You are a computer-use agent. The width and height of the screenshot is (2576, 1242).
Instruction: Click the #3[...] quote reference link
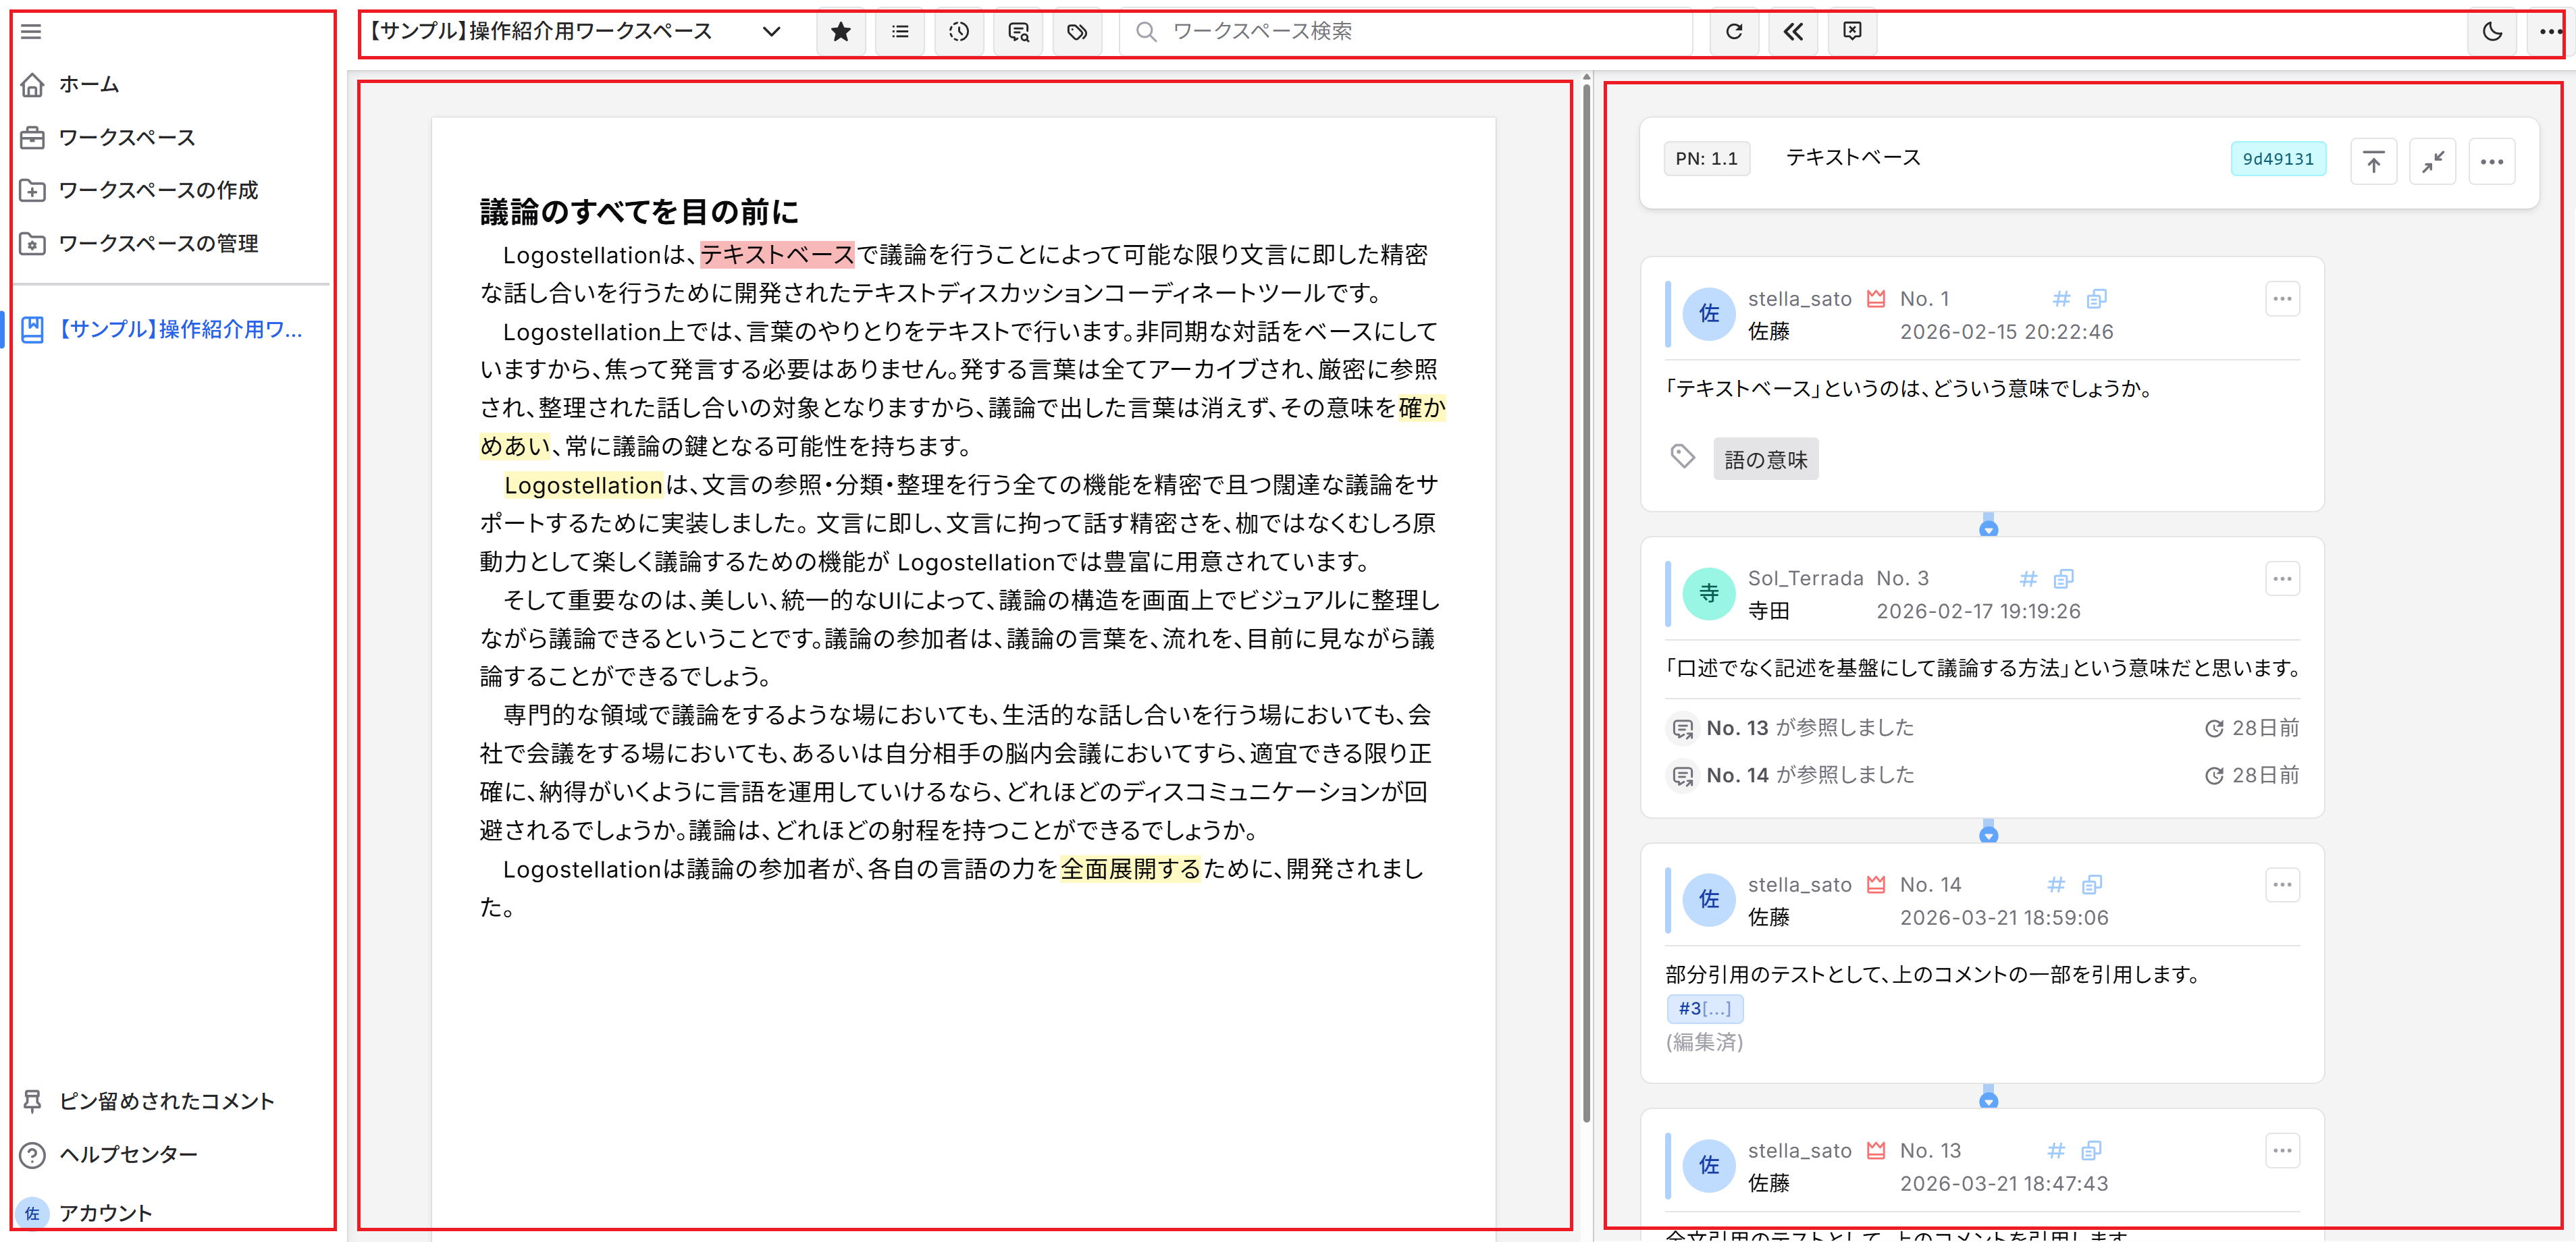[x=1704, y=1008]
